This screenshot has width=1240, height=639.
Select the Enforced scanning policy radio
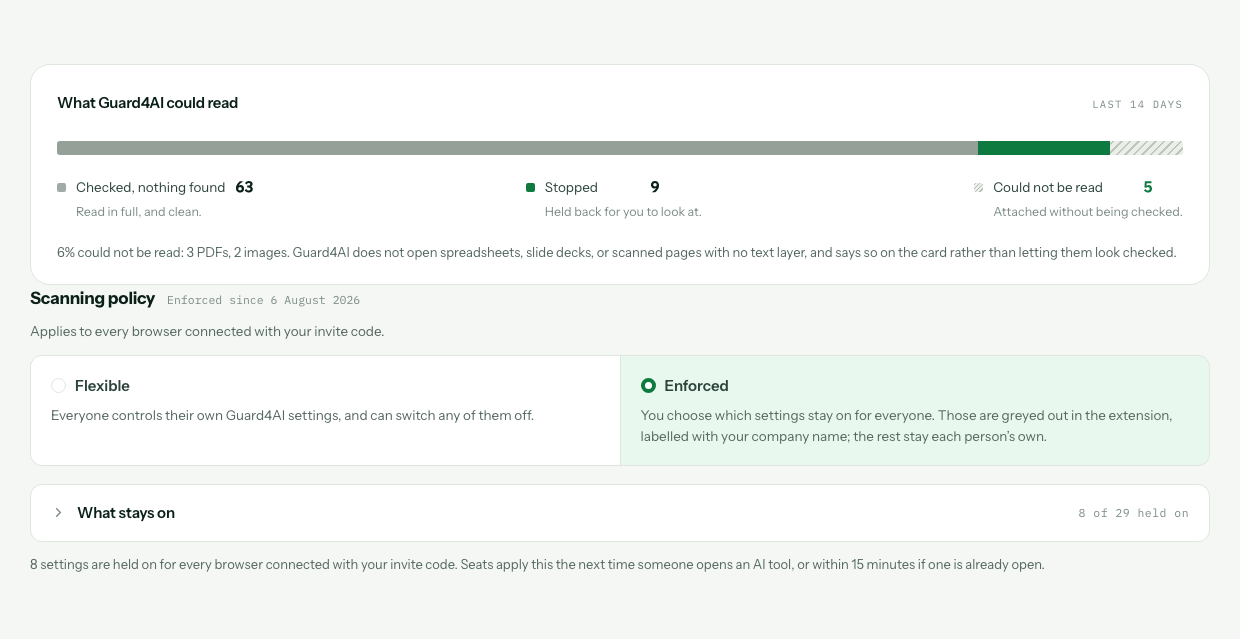click(x=648, y=386)
